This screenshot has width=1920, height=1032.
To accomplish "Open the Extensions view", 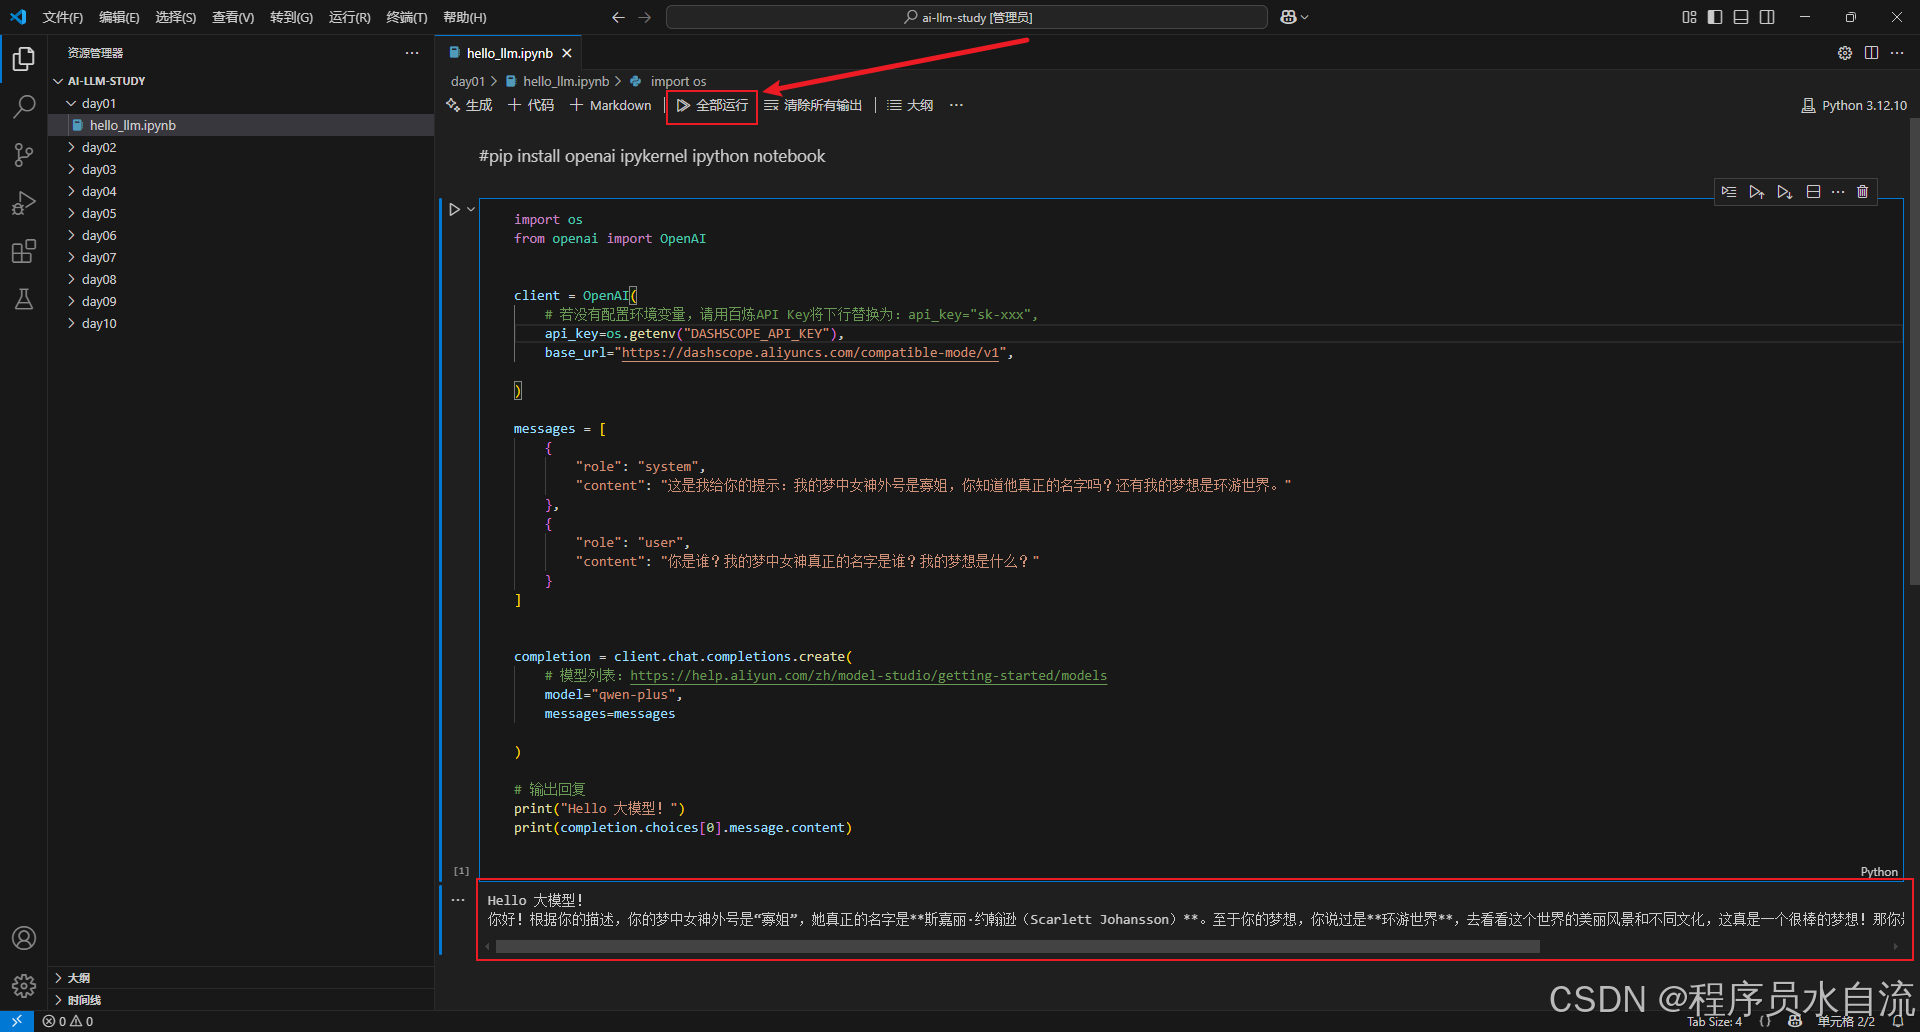I will pos(24,251).
